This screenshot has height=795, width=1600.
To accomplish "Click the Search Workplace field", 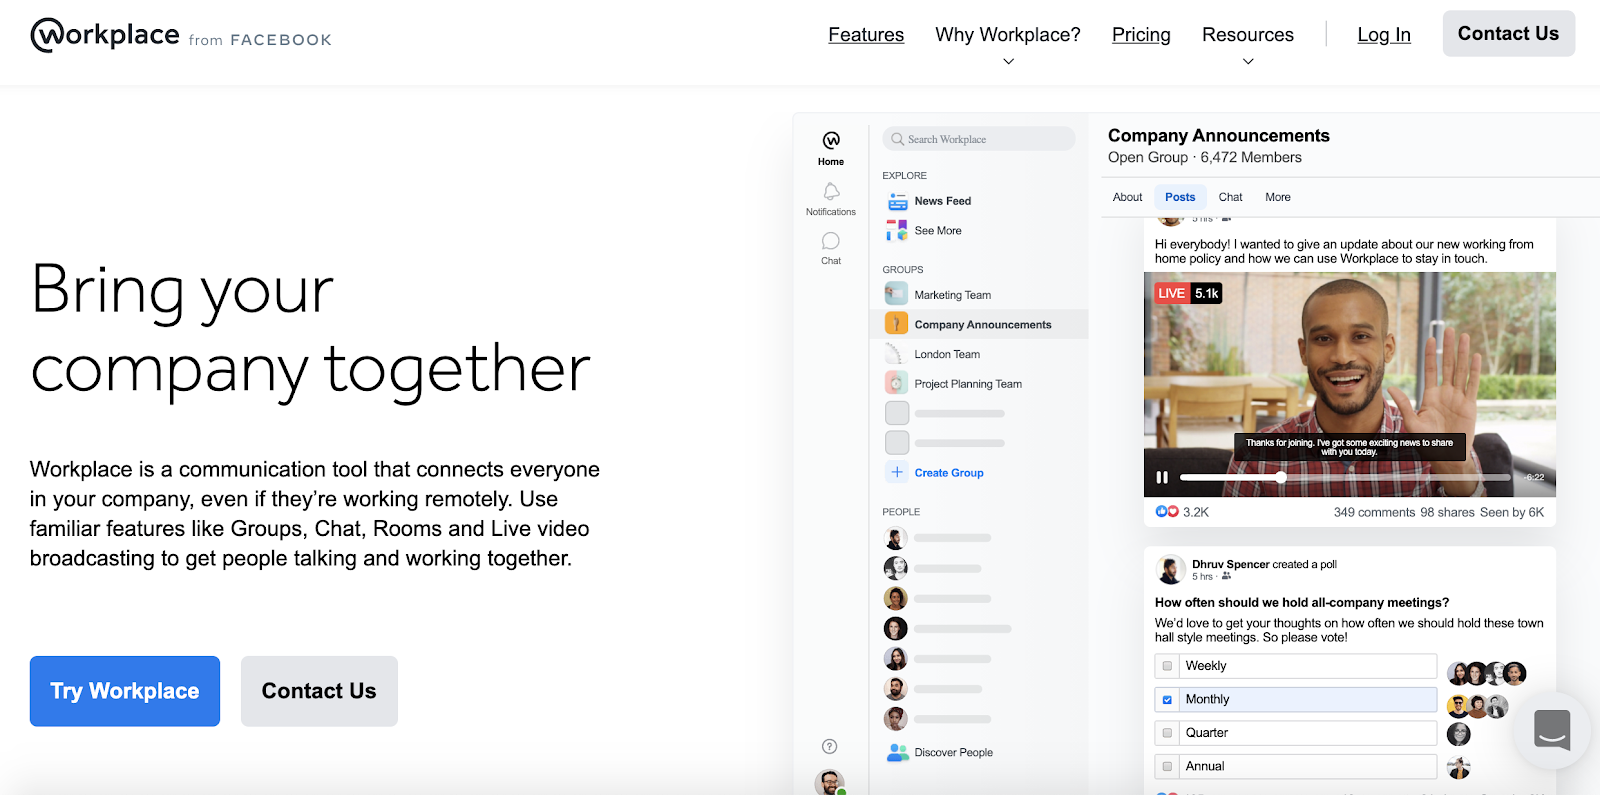I will [x=979, y=139].
